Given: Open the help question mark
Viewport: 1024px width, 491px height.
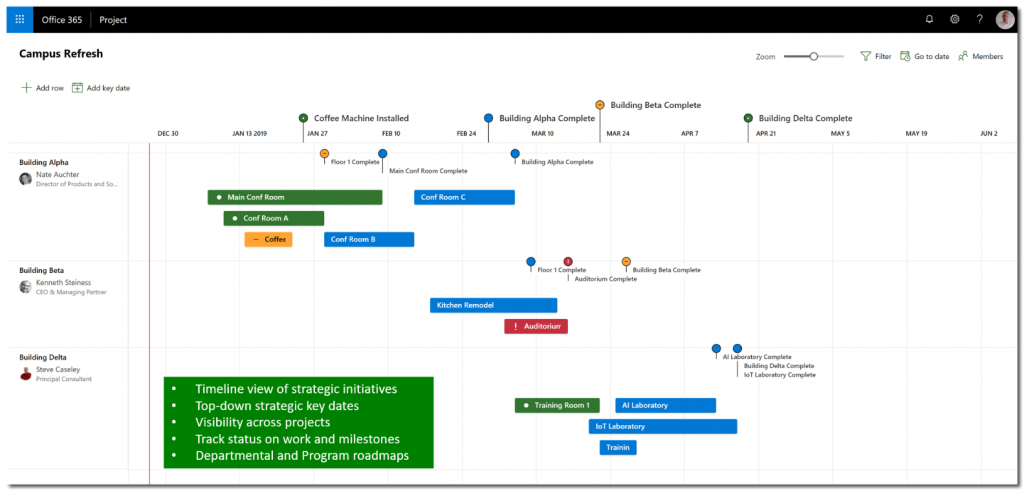Looking at the screenshot, I should click(980, 20).
